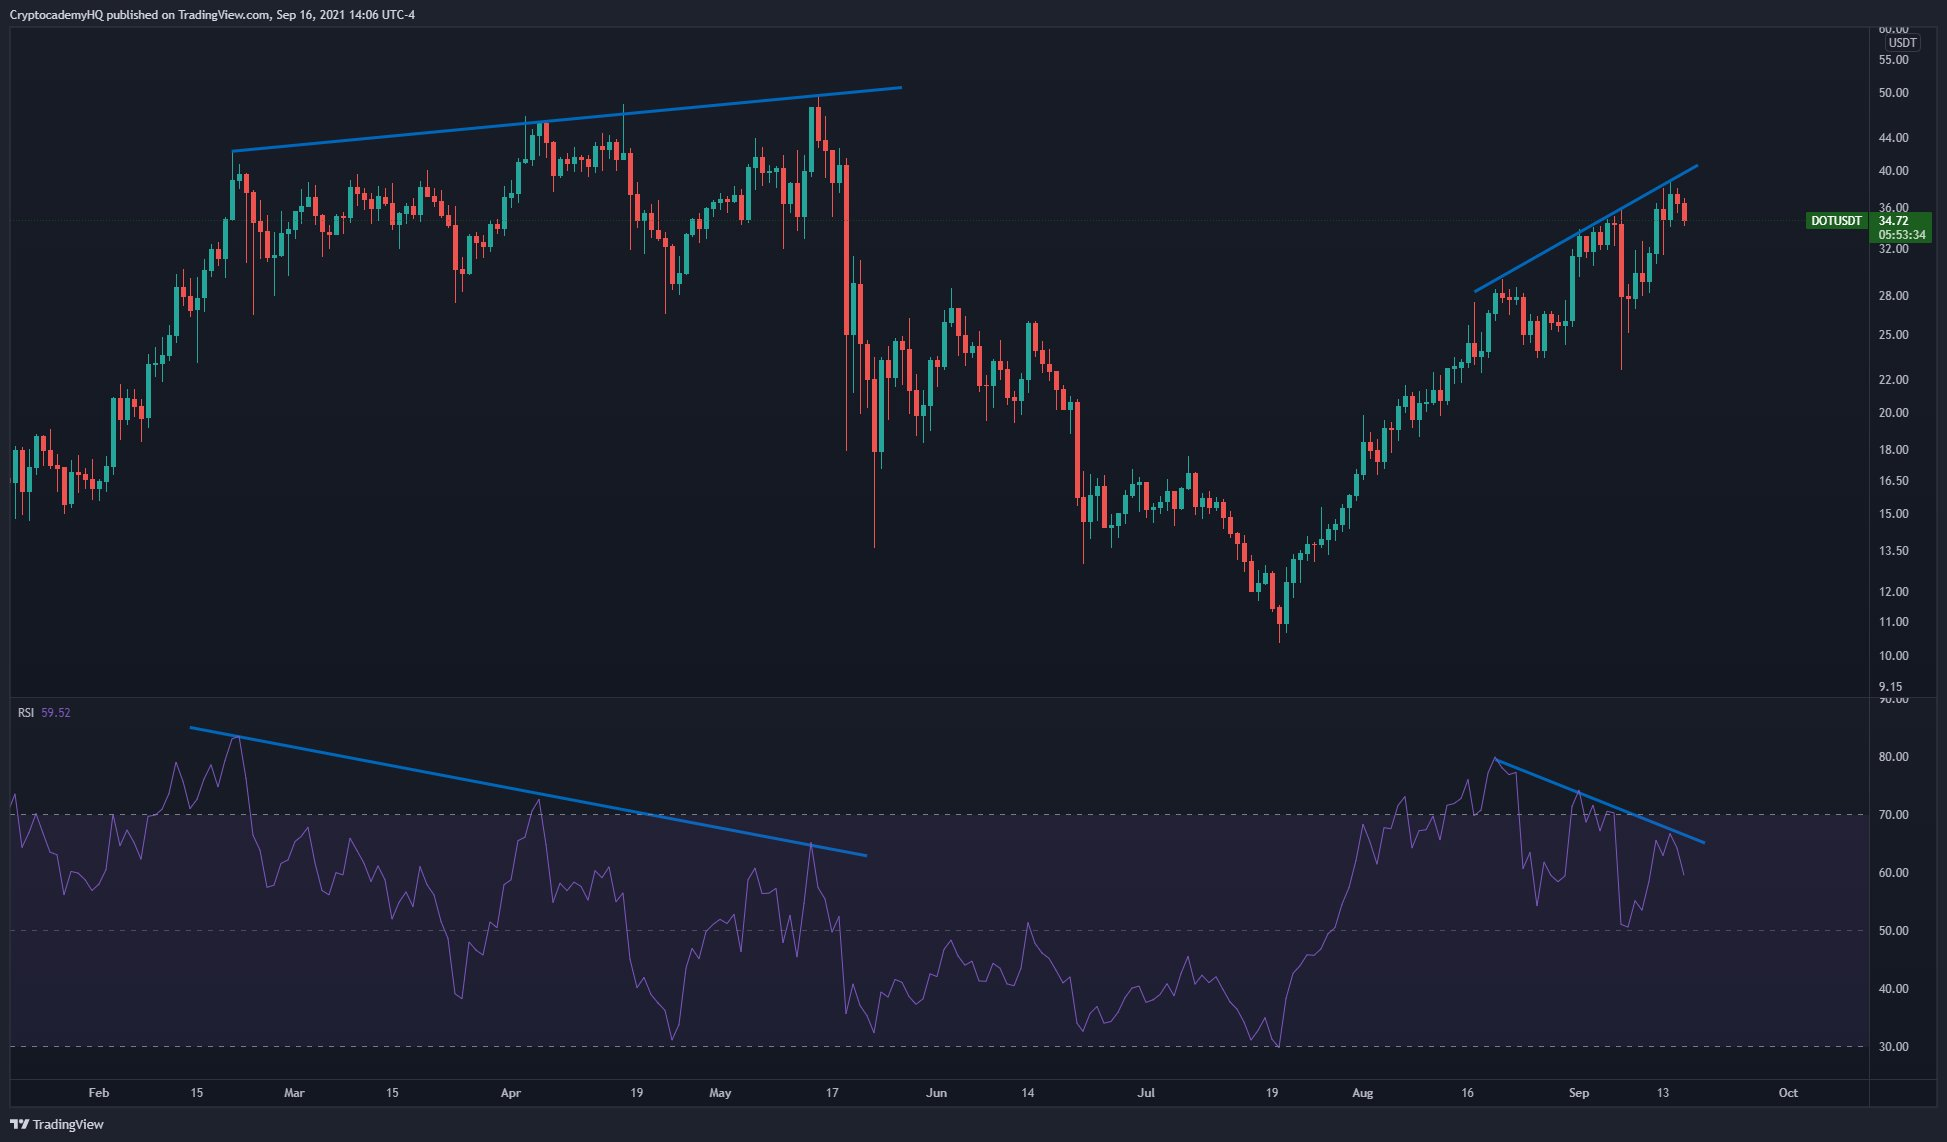Click the 50.00 label on the price scale

1893,93
